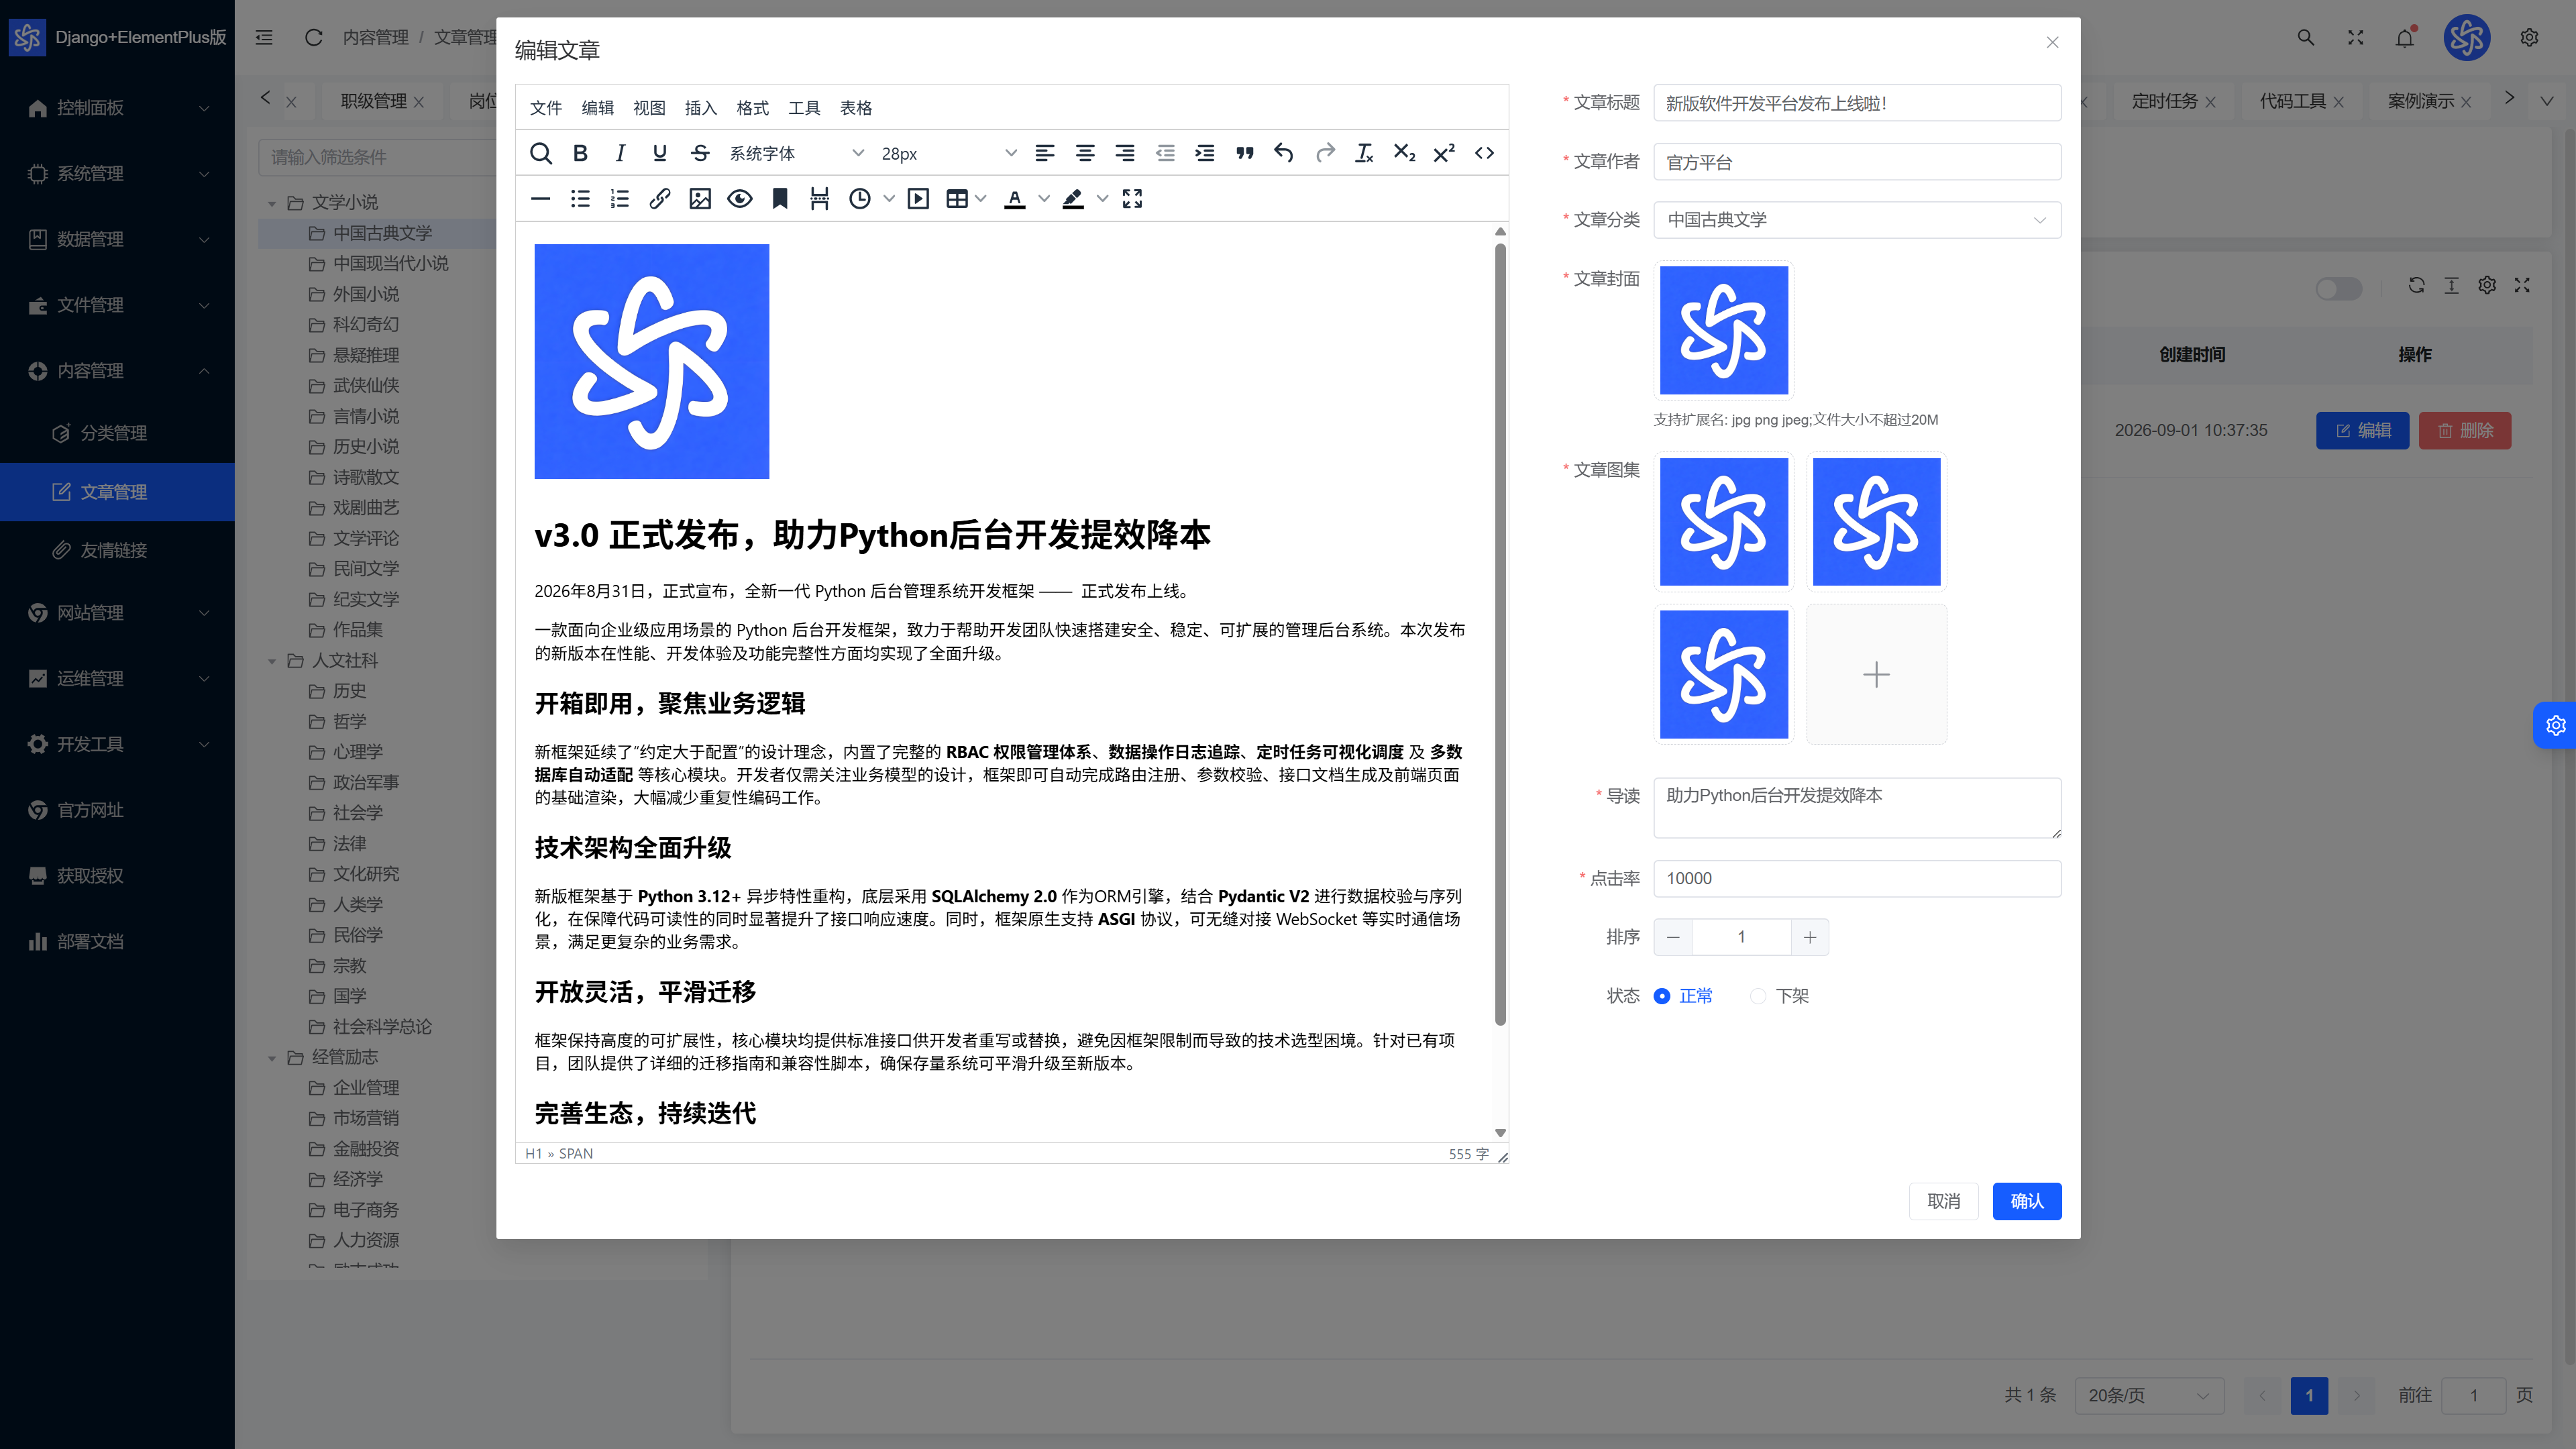Open 格式 menu in editor

[x=752, y=108]
